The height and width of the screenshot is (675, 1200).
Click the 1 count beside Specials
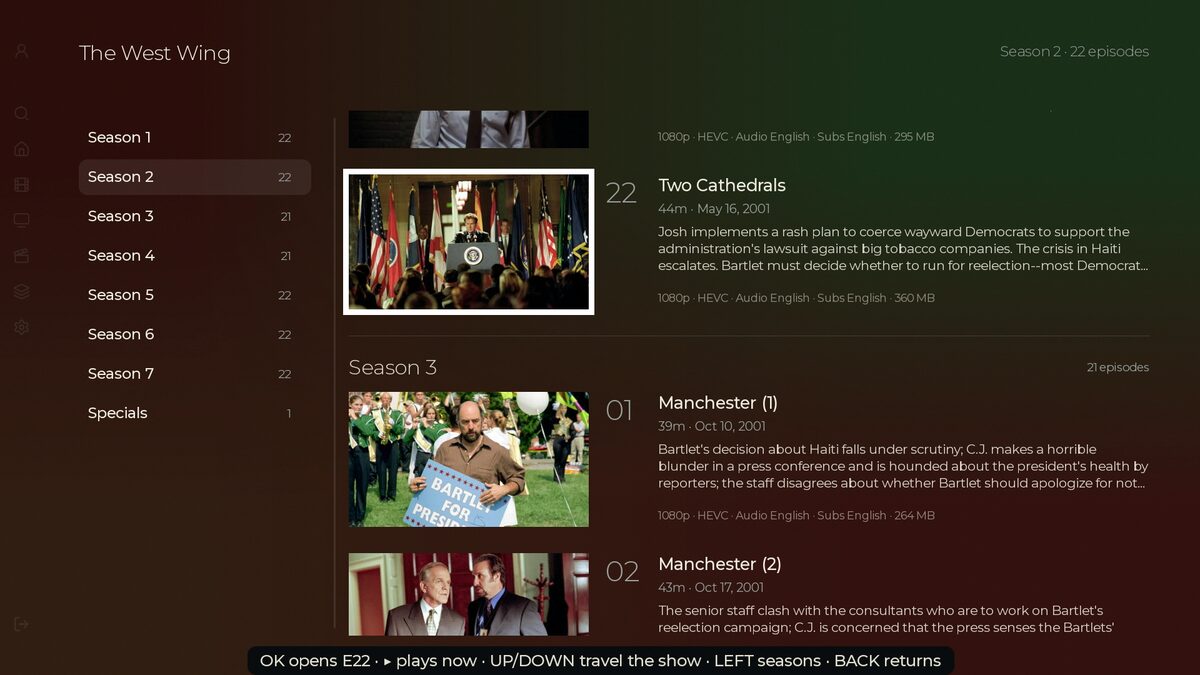[x=289, y=413]
